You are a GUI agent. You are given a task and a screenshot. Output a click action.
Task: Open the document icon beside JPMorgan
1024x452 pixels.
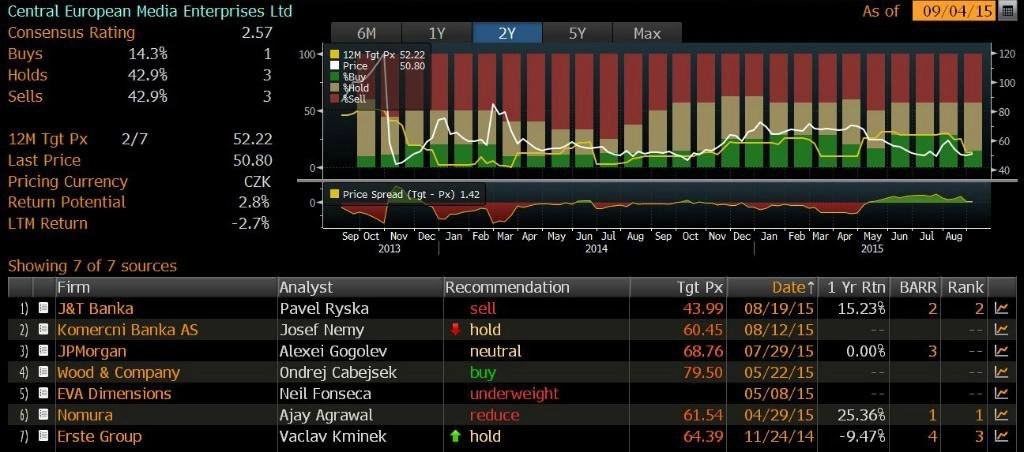point(44,351)
